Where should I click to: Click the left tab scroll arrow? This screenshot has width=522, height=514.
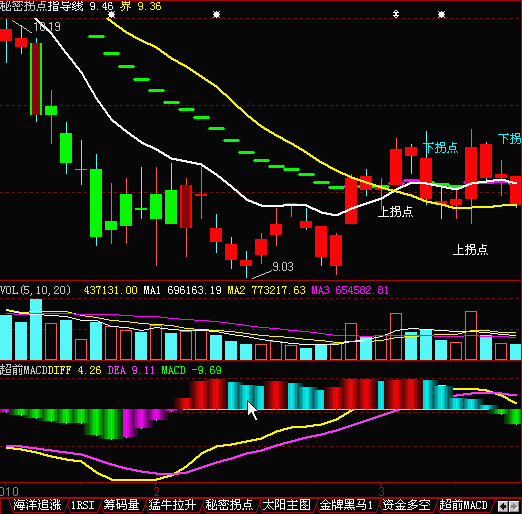click(502, 507)
